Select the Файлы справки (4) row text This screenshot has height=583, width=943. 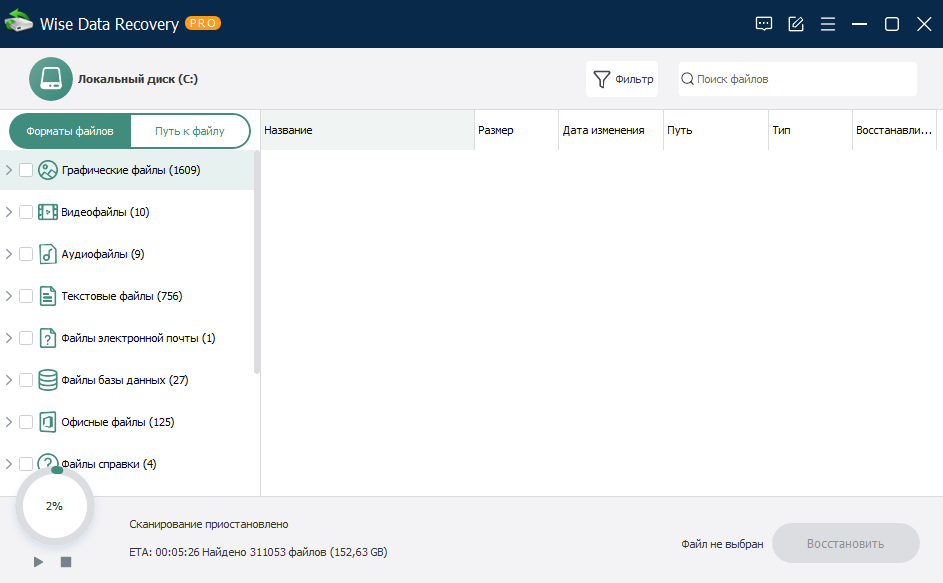pos(109,464)
